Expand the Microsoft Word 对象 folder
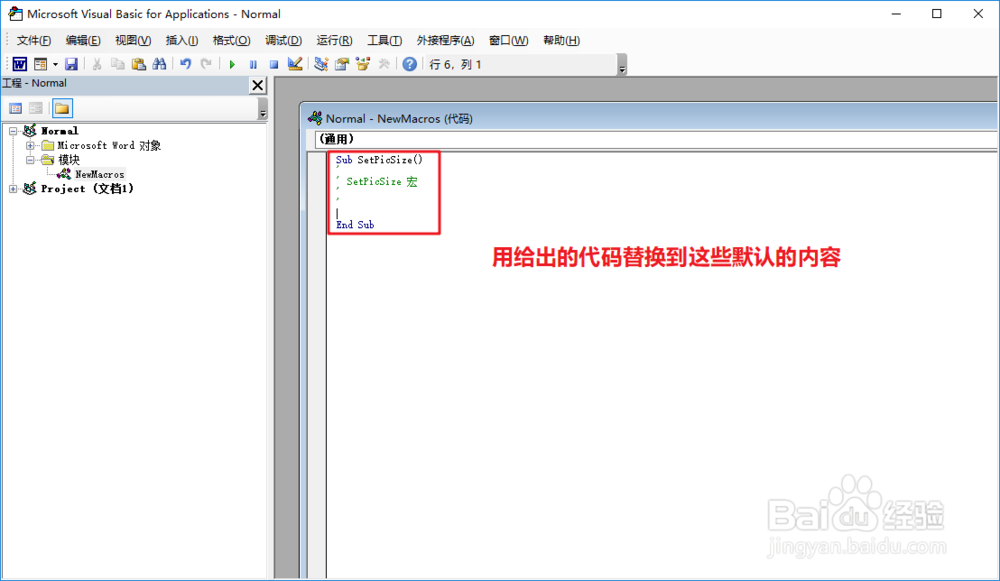The width and height of the screenshot is (1000, 581). pyautogui.click(x=30, y=145)
